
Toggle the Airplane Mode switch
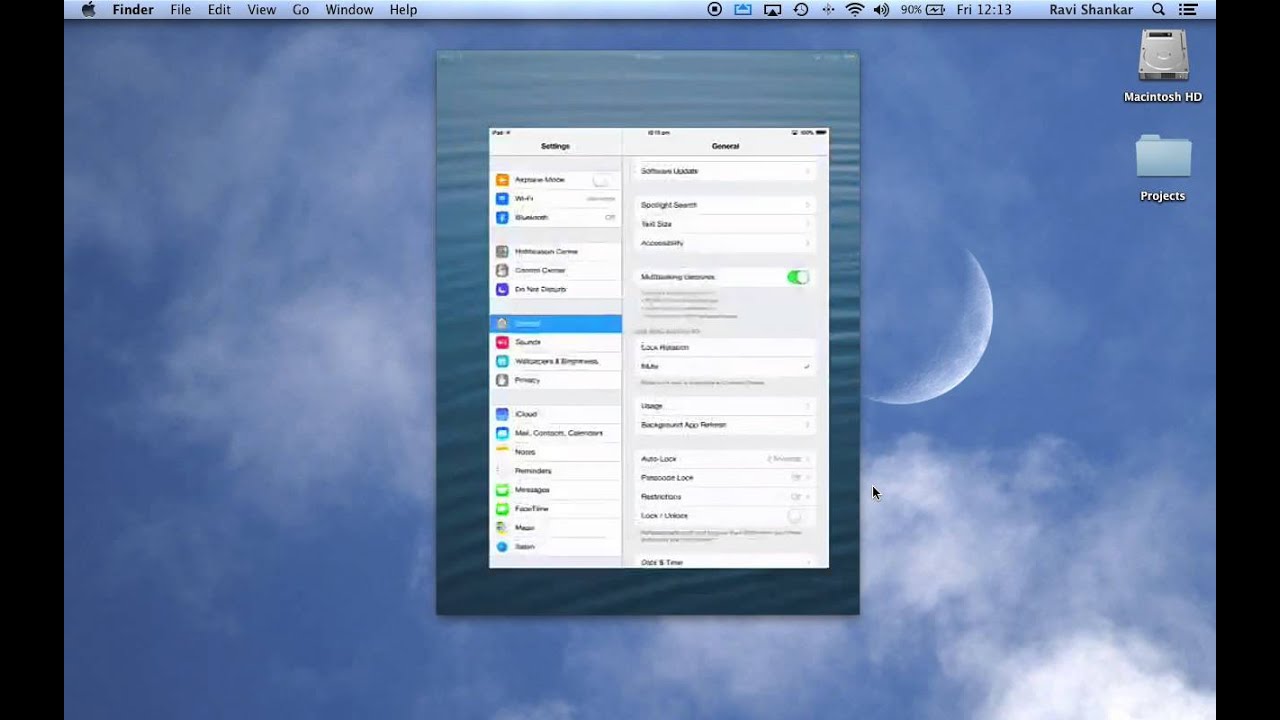602,180
